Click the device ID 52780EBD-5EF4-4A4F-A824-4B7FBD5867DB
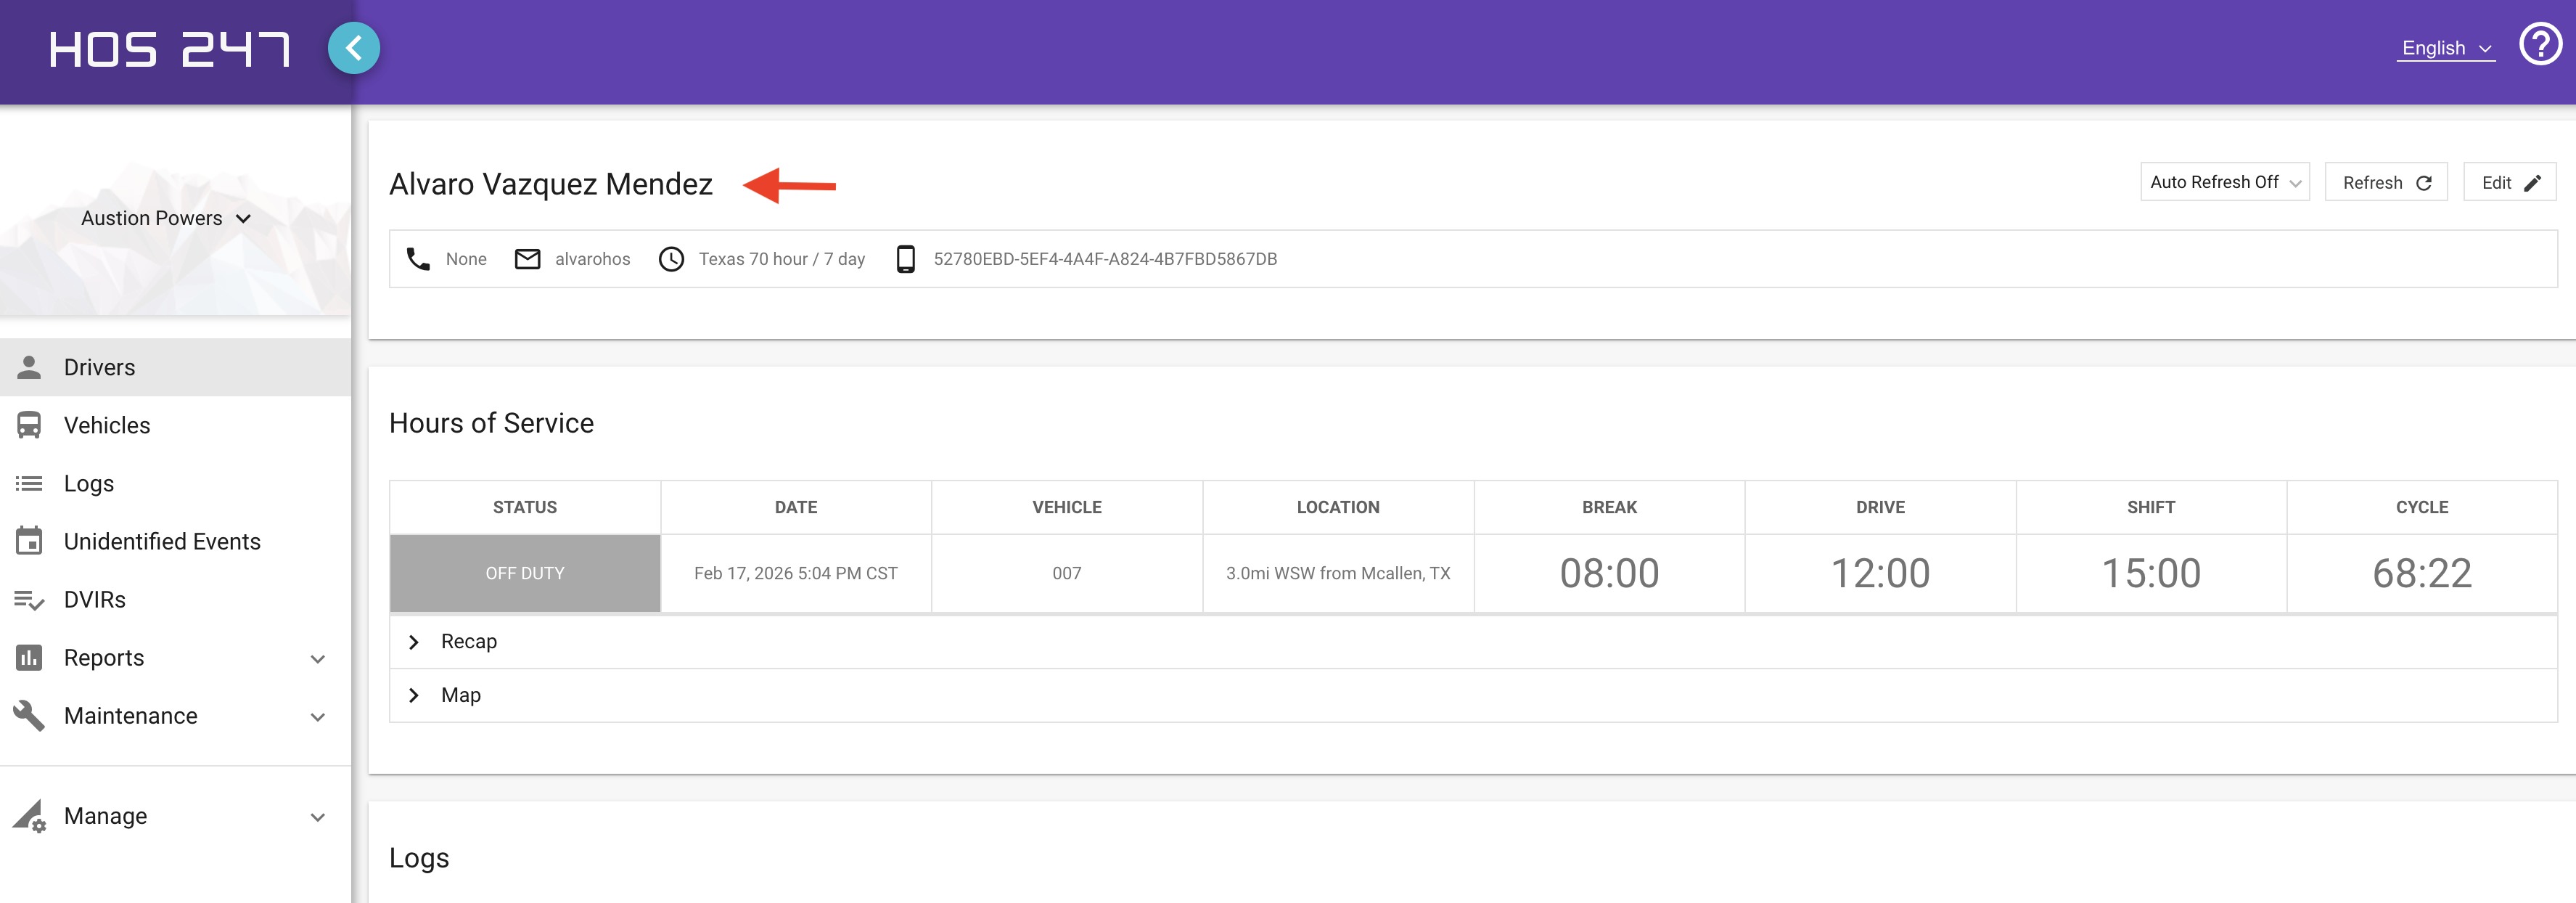Viewport: 2576px width, 903px height. [1105, 259]
